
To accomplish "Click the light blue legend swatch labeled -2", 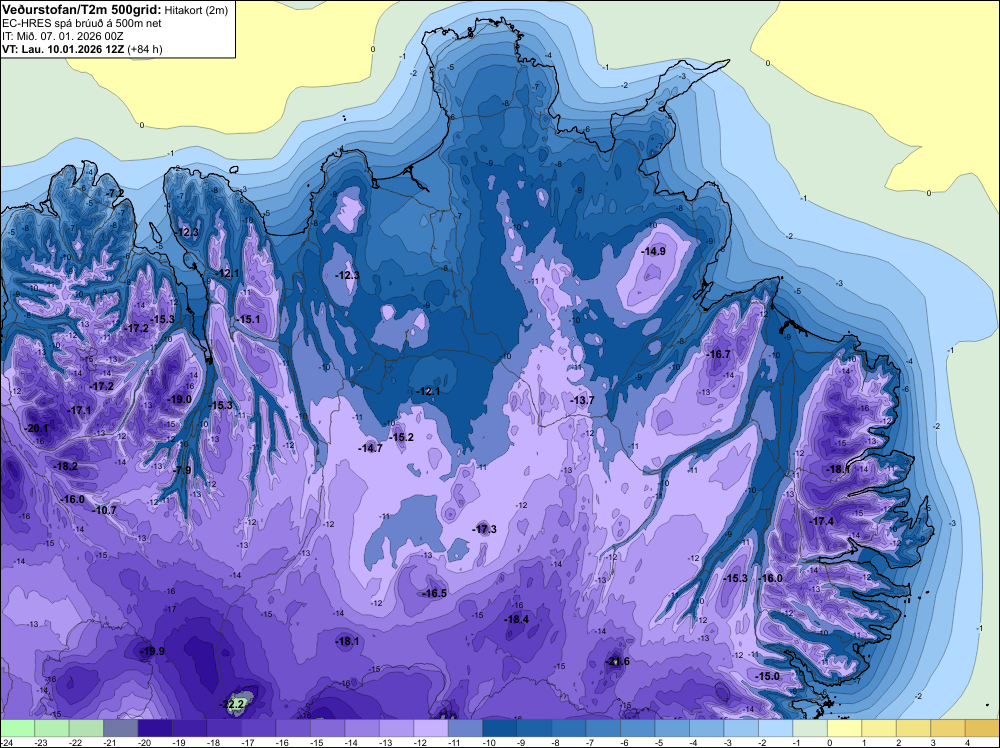I will tap(775, 728).
